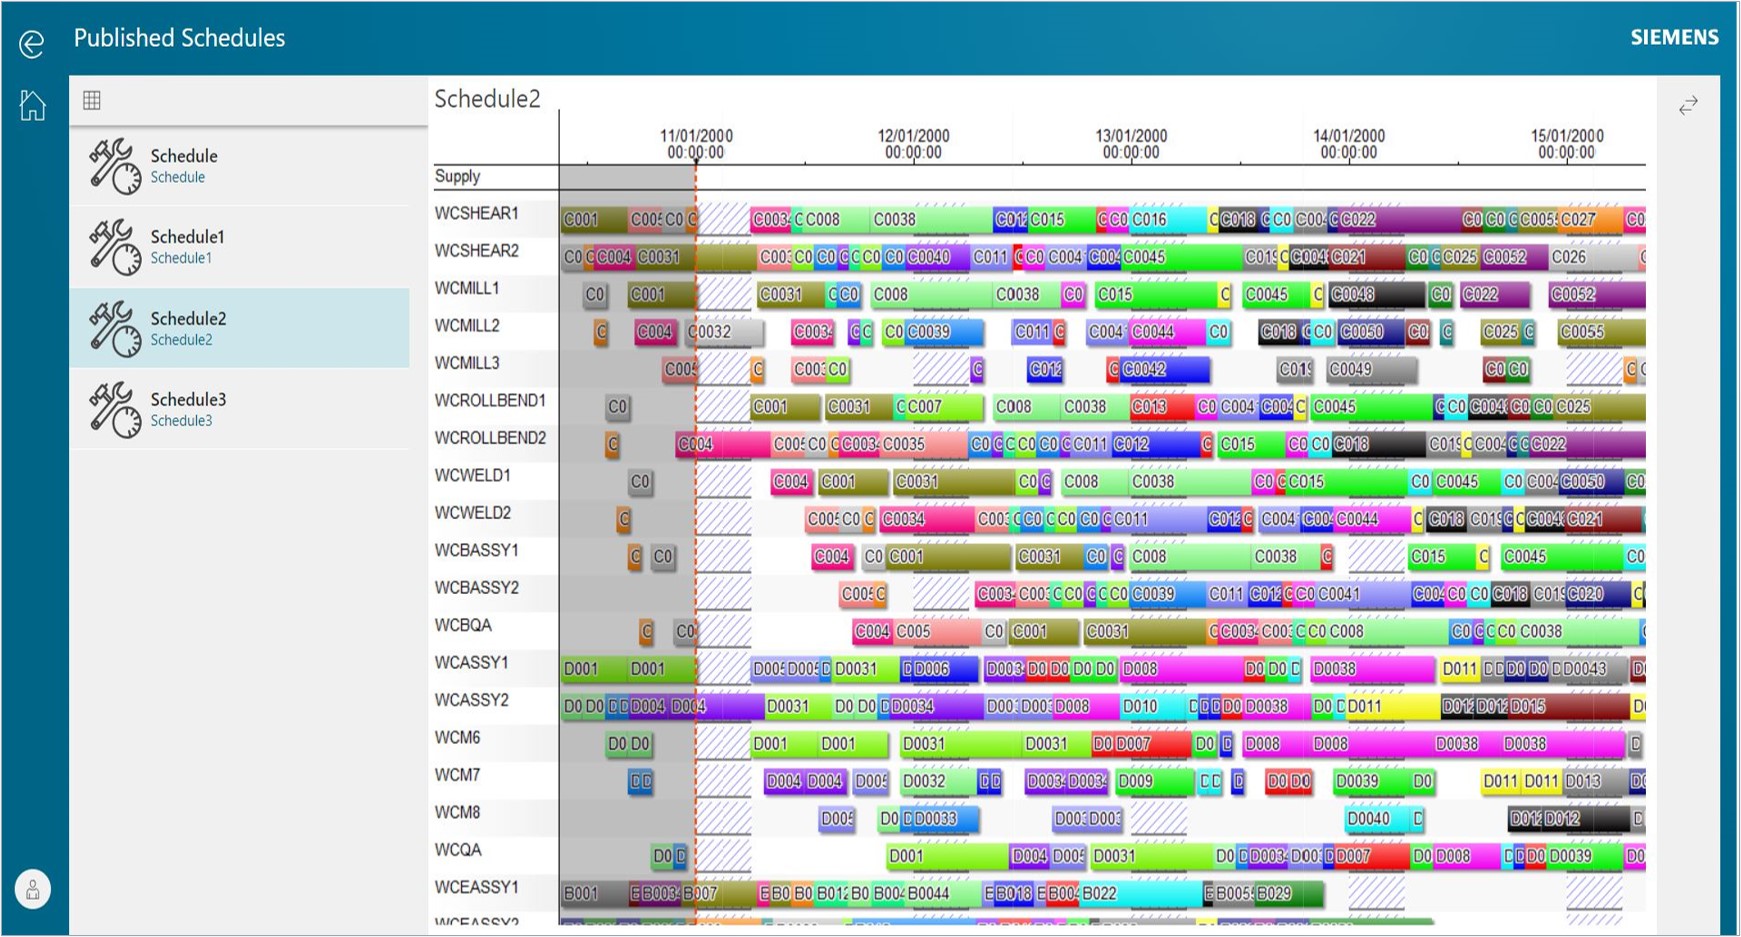Image resolution: width=1741 pixels, height=937 pixels.
Task: Click the 12/01/2000 timeline date header
Action: (x=913, y=144)
